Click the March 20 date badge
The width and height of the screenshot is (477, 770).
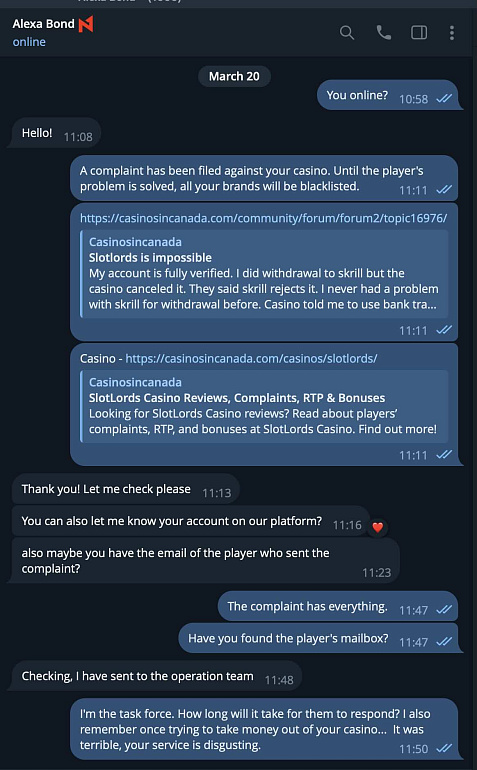(x=234, y=76)
